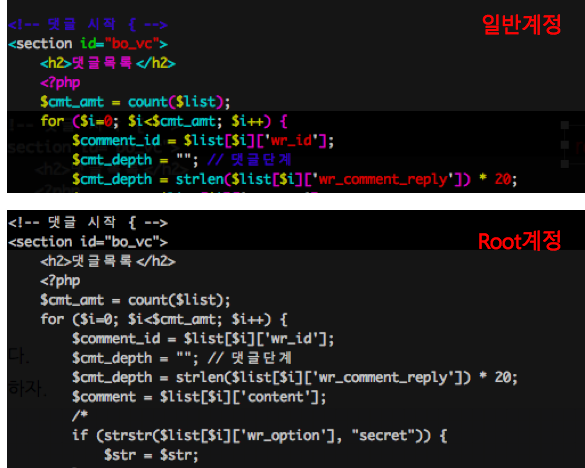The height and width of the screenshot is (468, 585).
Task: Click the $comment = $list content line
Action: coord(199,397)
